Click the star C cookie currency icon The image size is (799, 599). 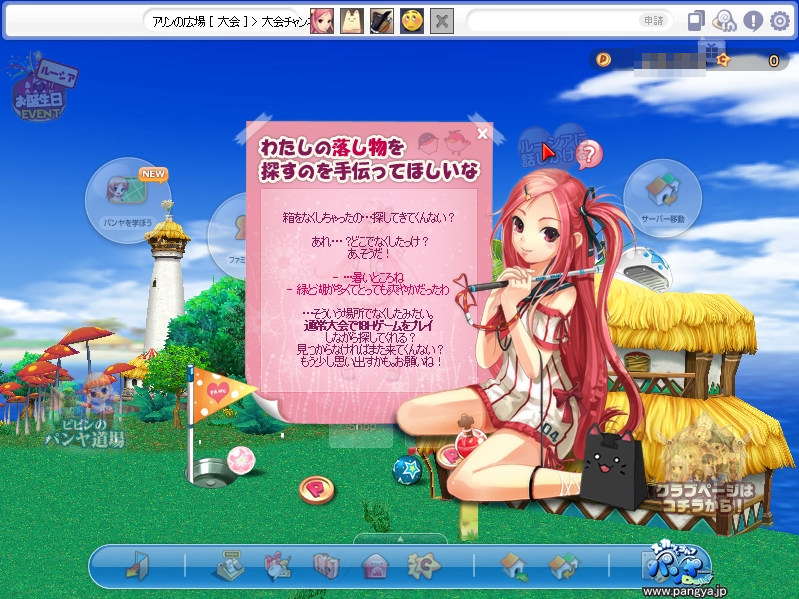click(x=723, y=60)
